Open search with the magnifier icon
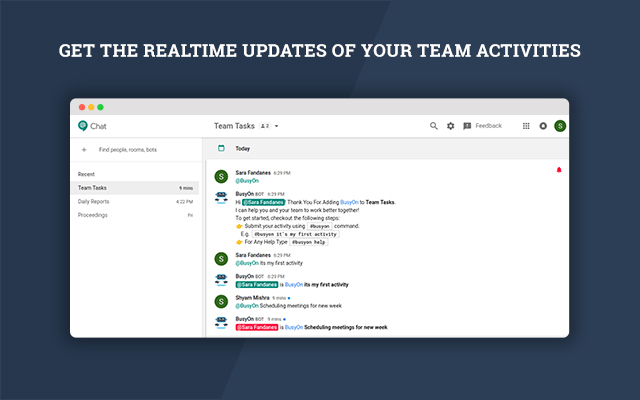640x400 pixels. click(x=433, y=126)
